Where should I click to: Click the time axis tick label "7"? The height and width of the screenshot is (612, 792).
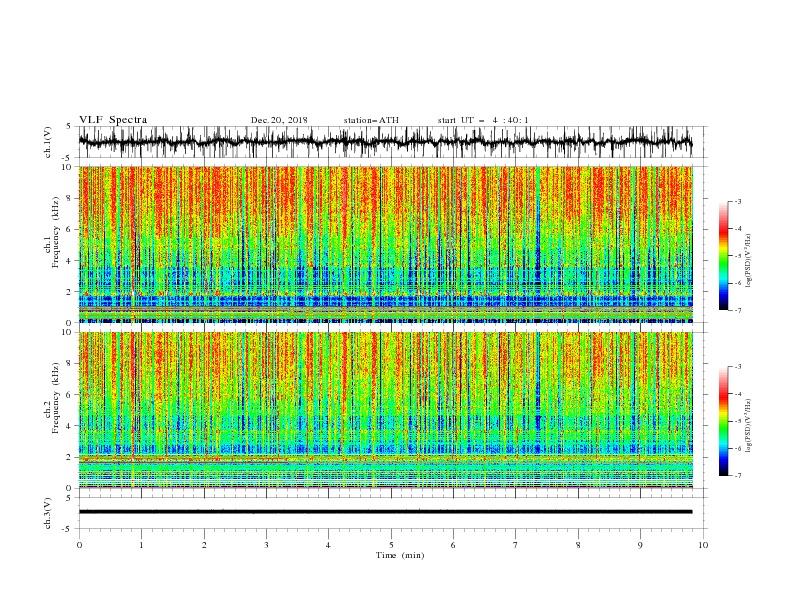coord(516,545)
